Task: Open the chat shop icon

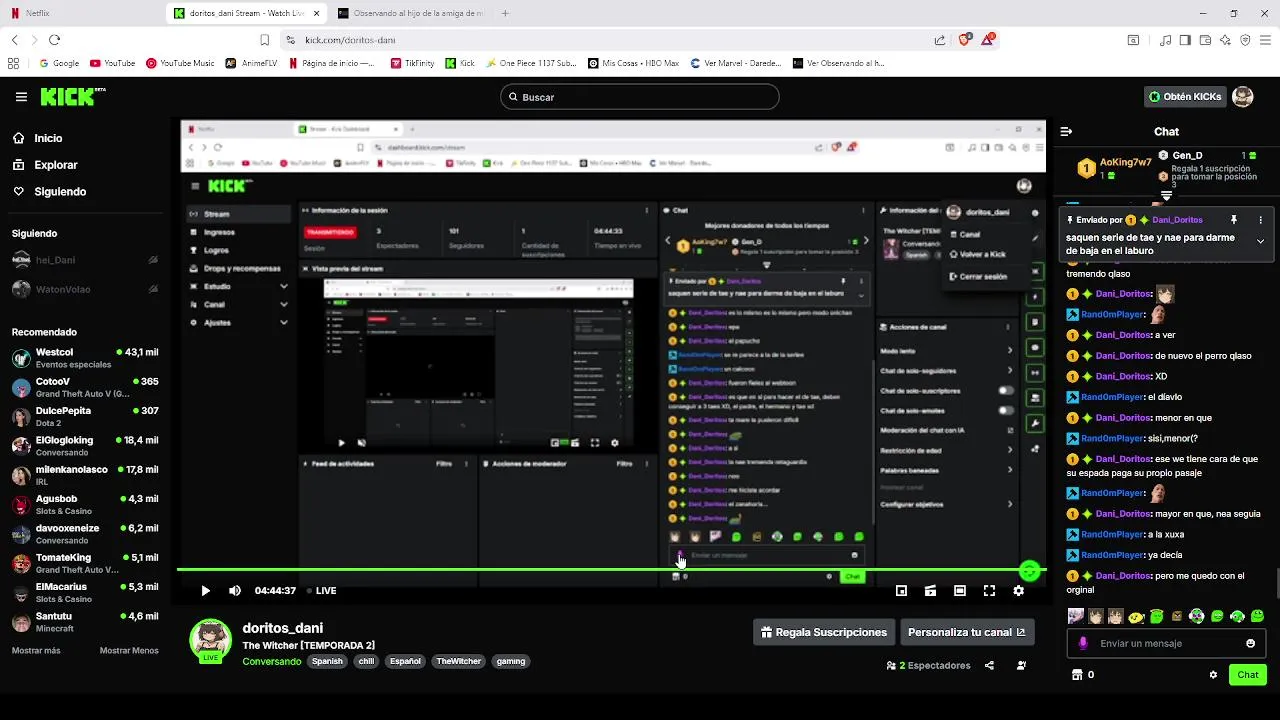Action: pyautogui.click(x=1077, y=675)
